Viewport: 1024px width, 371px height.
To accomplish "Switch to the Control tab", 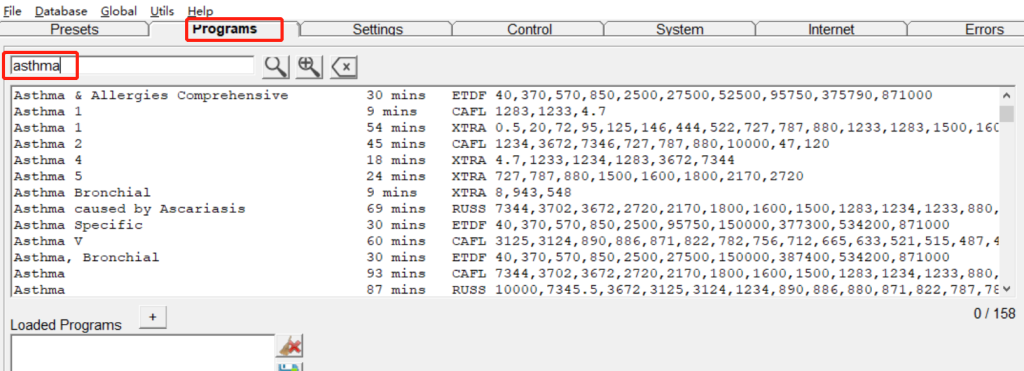I will (x=530, y=29).
